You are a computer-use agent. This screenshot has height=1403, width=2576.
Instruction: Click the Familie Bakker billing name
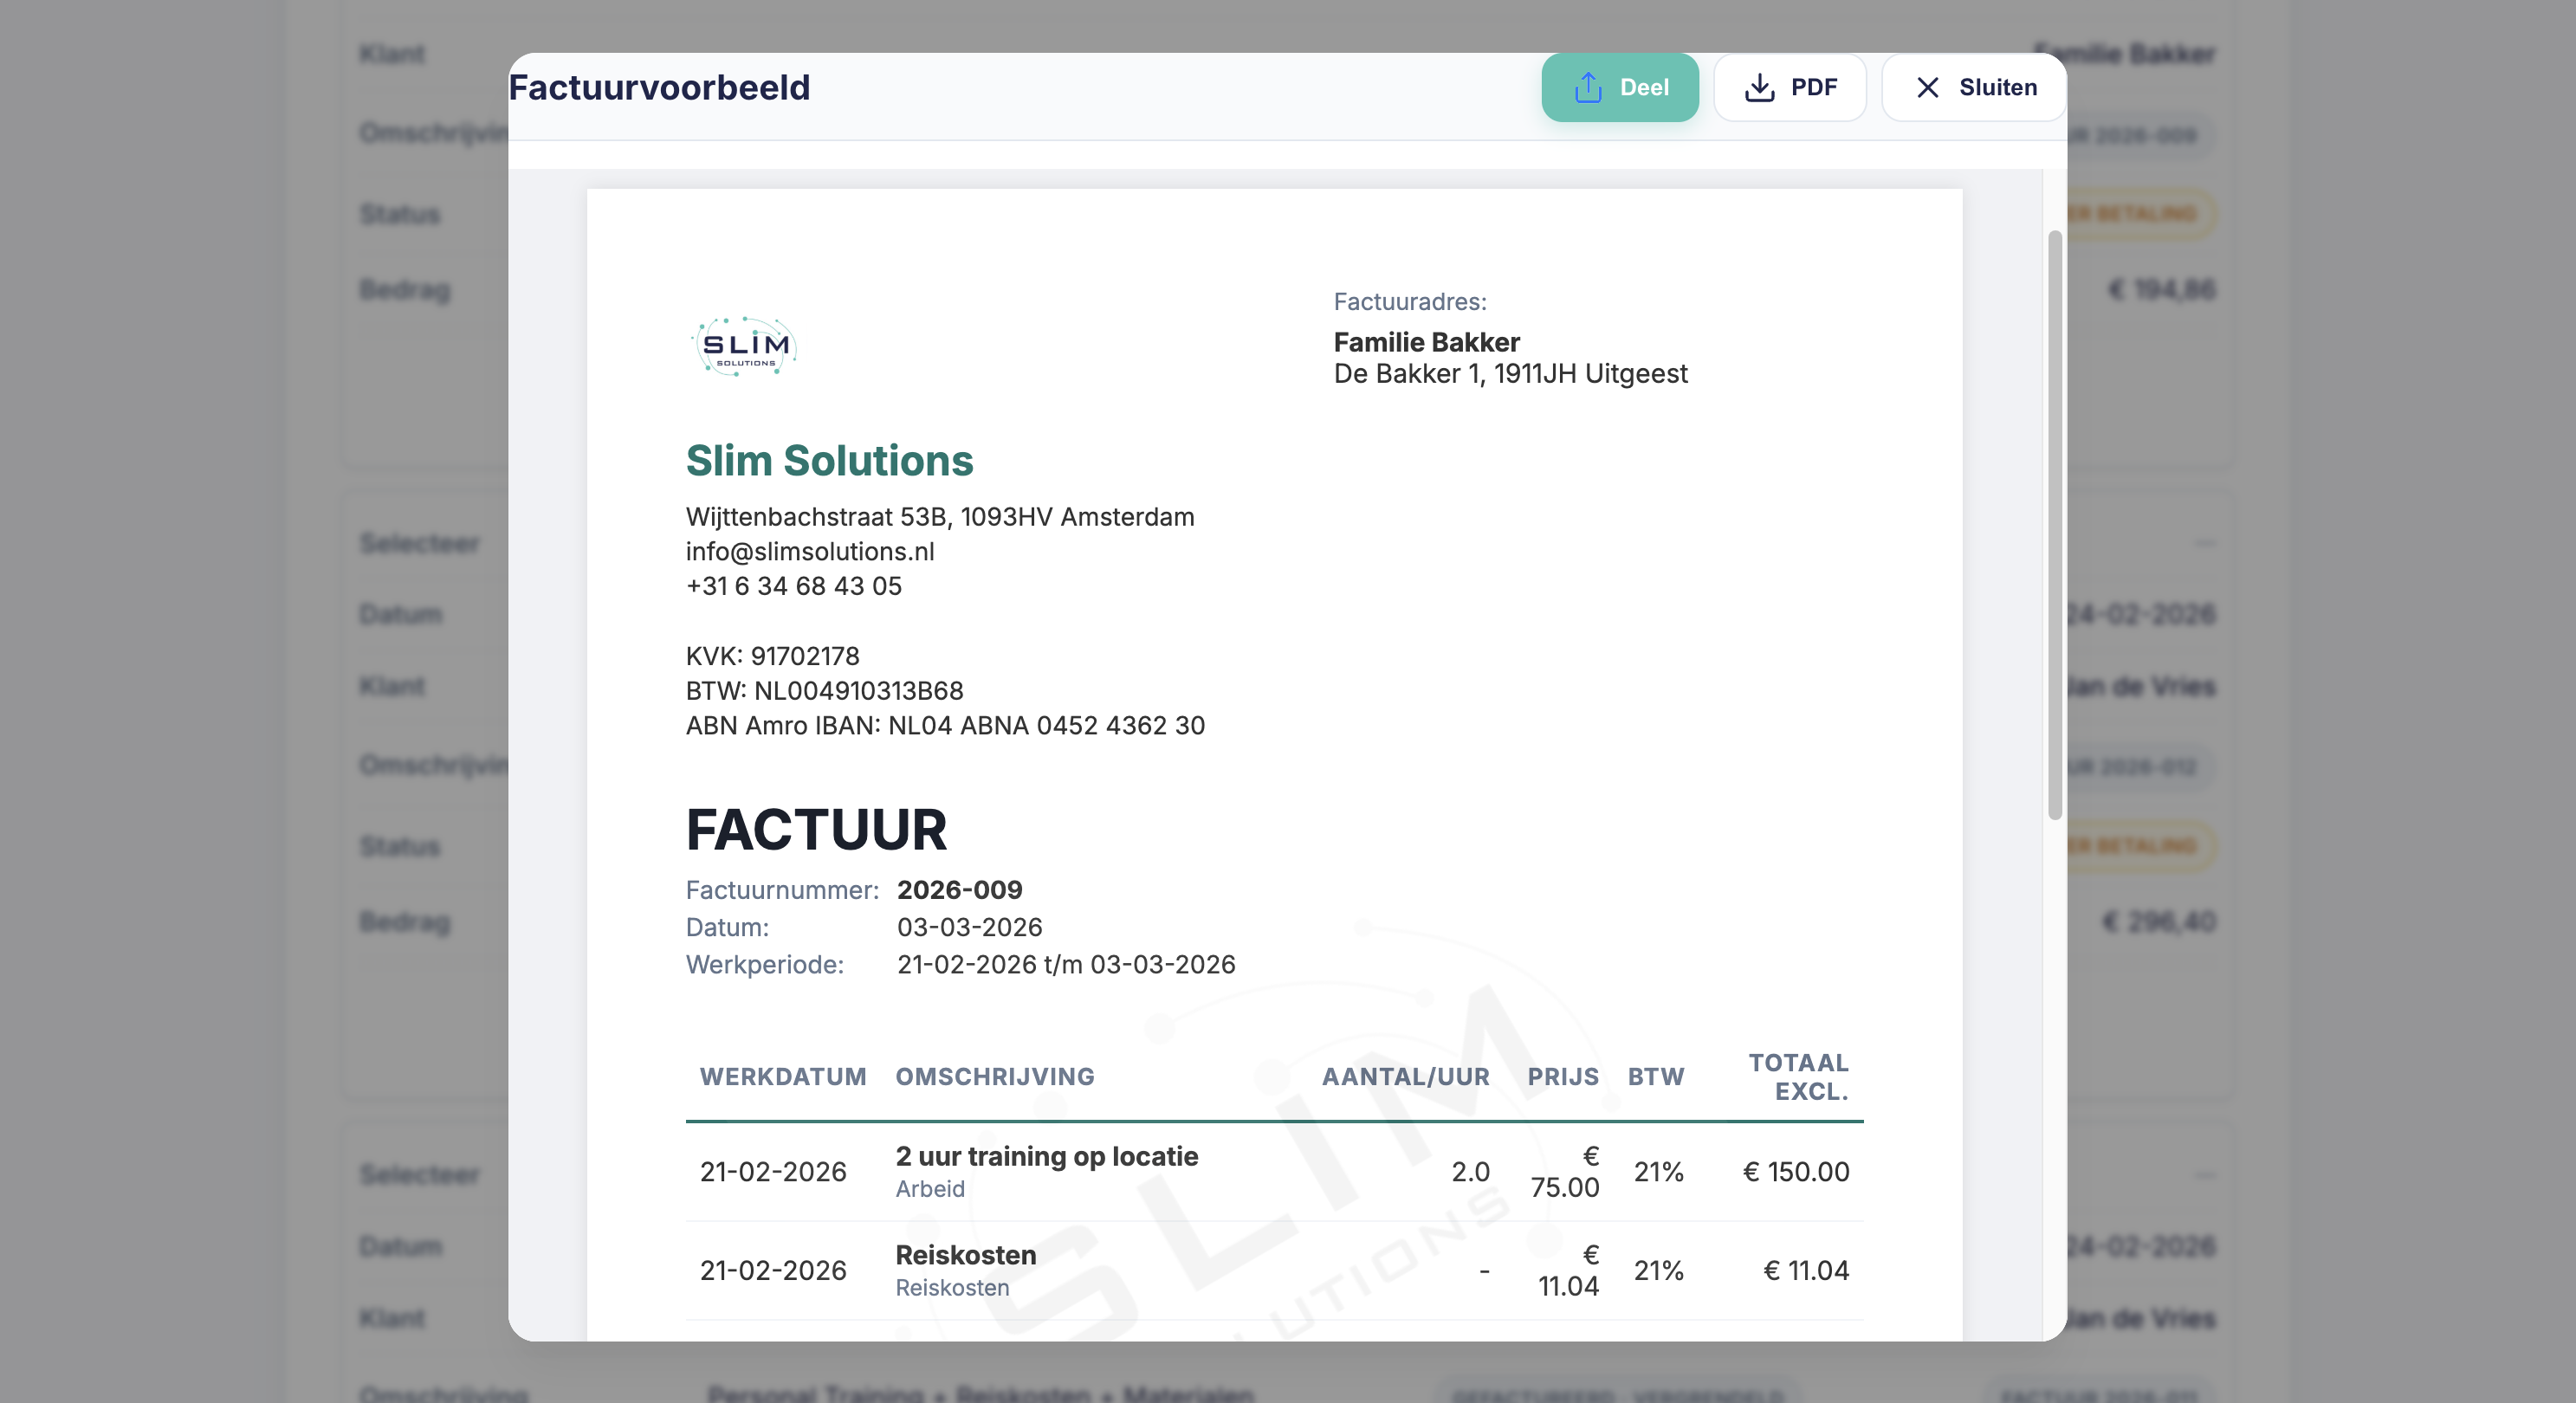click(1426, 342)
